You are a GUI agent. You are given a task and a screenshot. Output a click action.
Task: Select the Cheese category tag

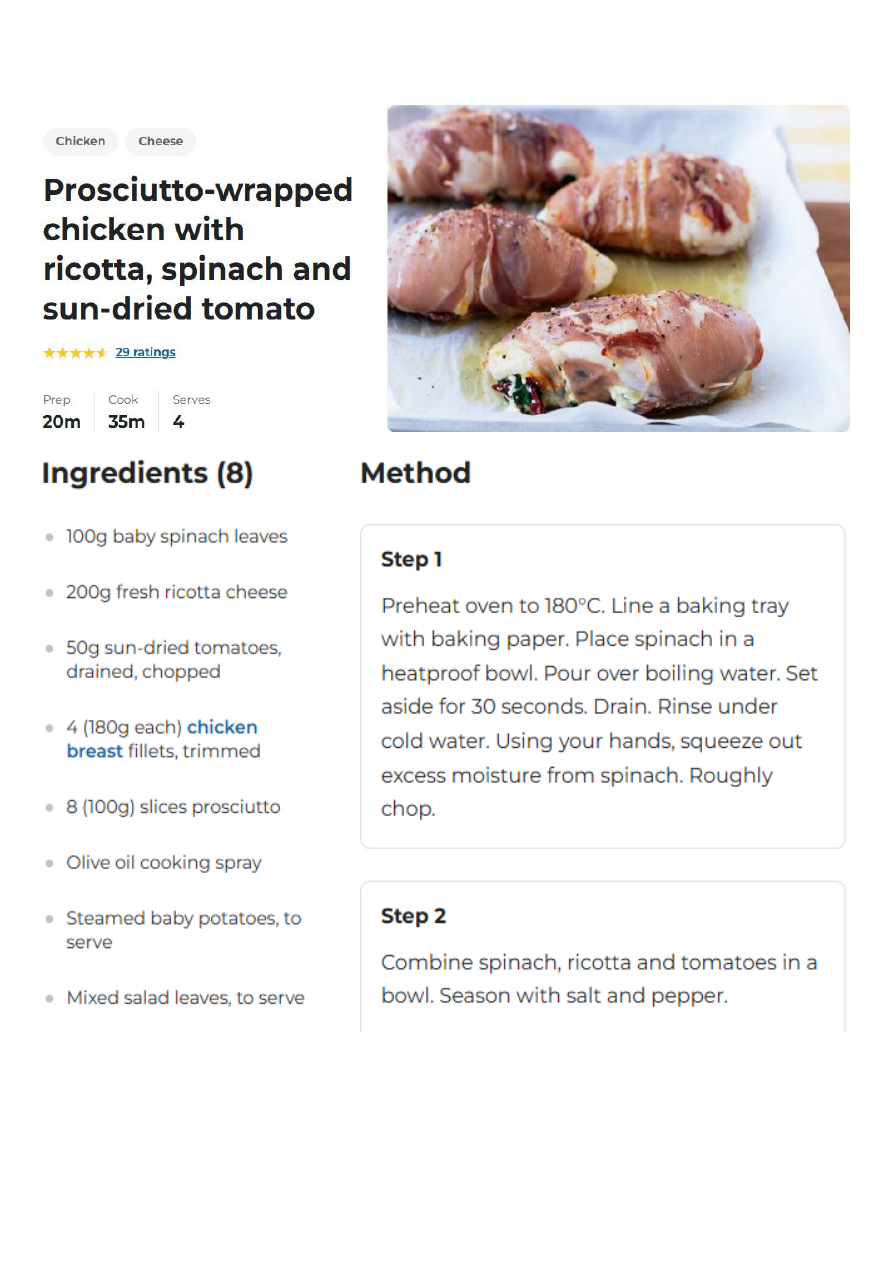click(160, 141)
